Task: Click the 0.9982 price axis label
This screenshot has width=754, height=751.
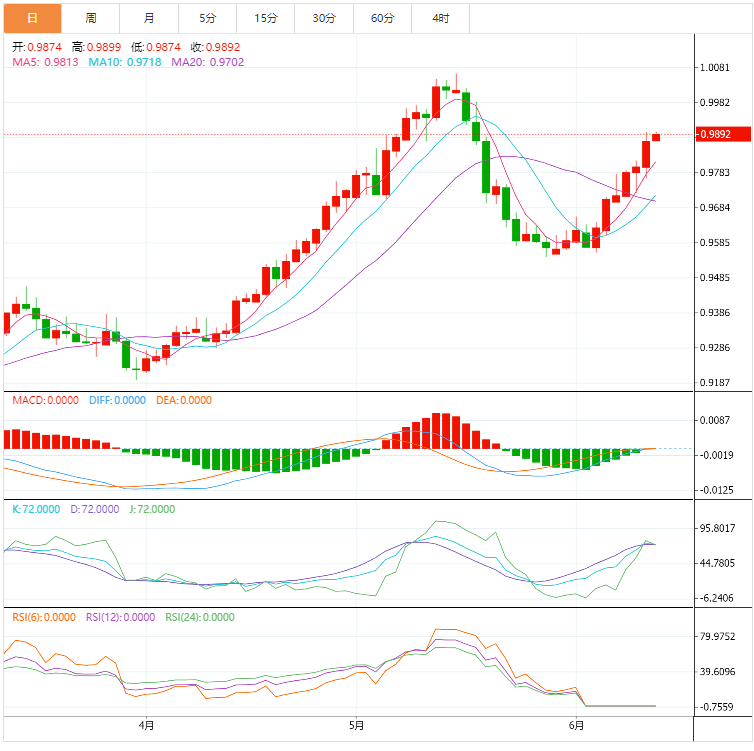Action: click(715, 102)
